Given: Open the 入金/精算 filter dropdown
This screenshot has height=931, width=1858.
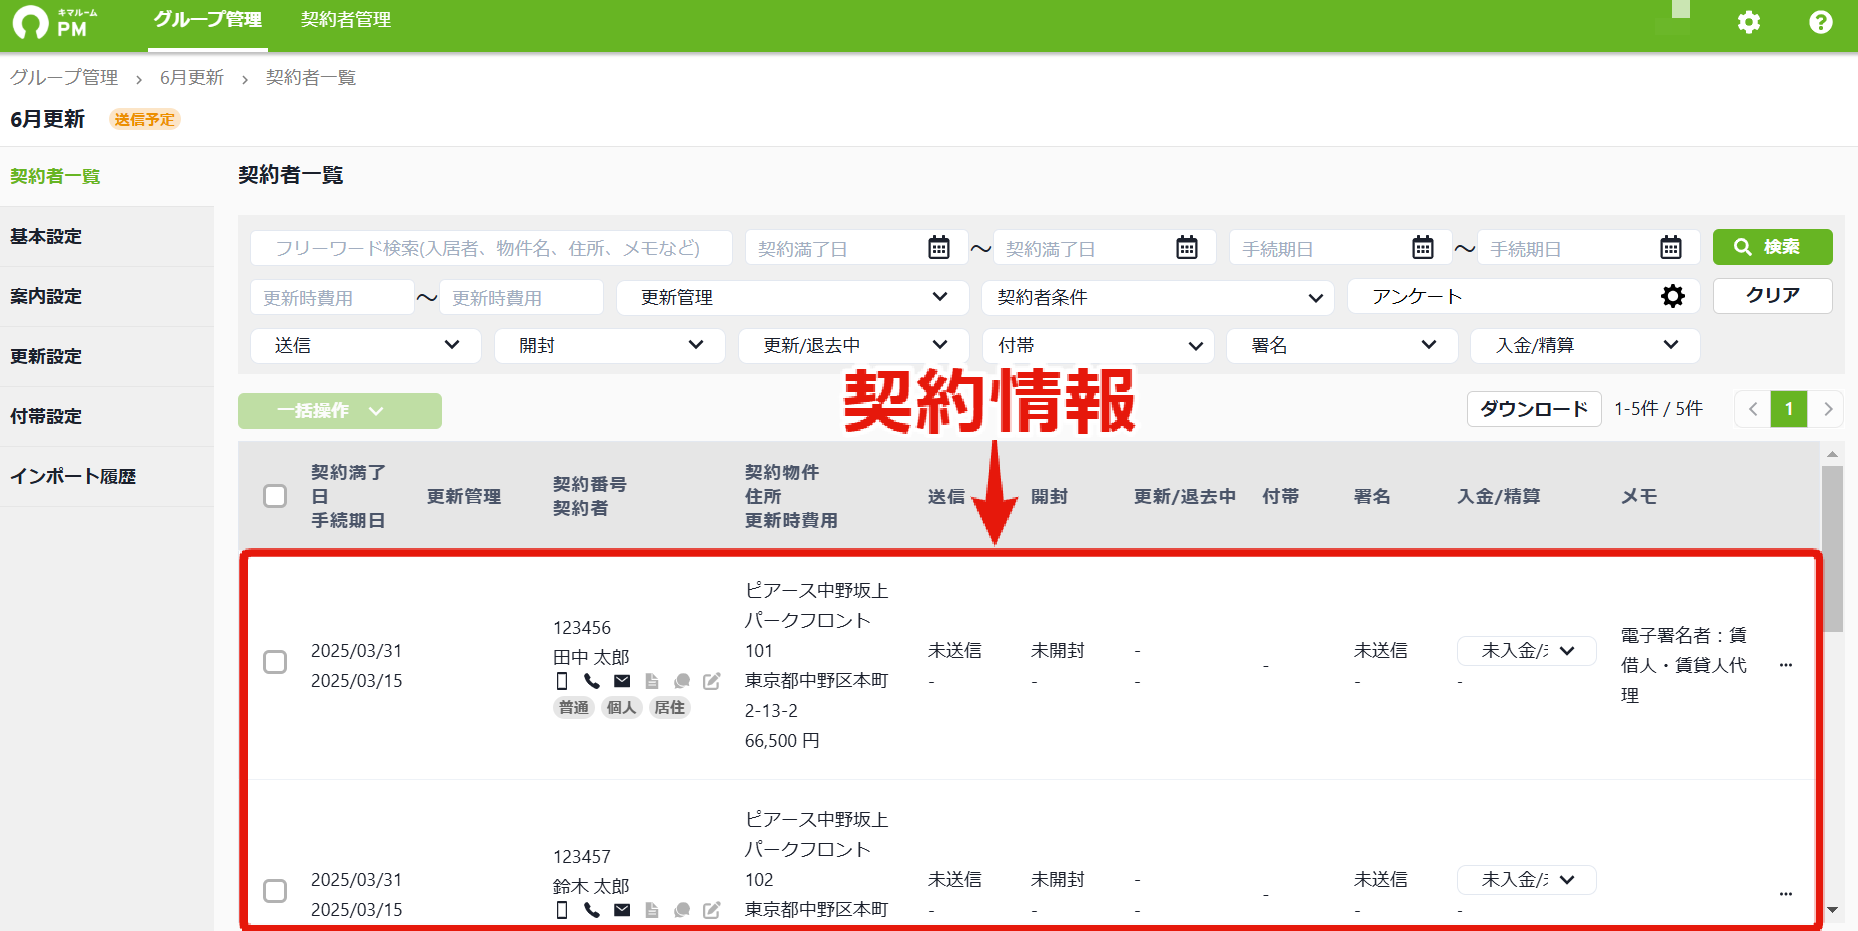Looking at the screenshot, I should (1586, 345).
